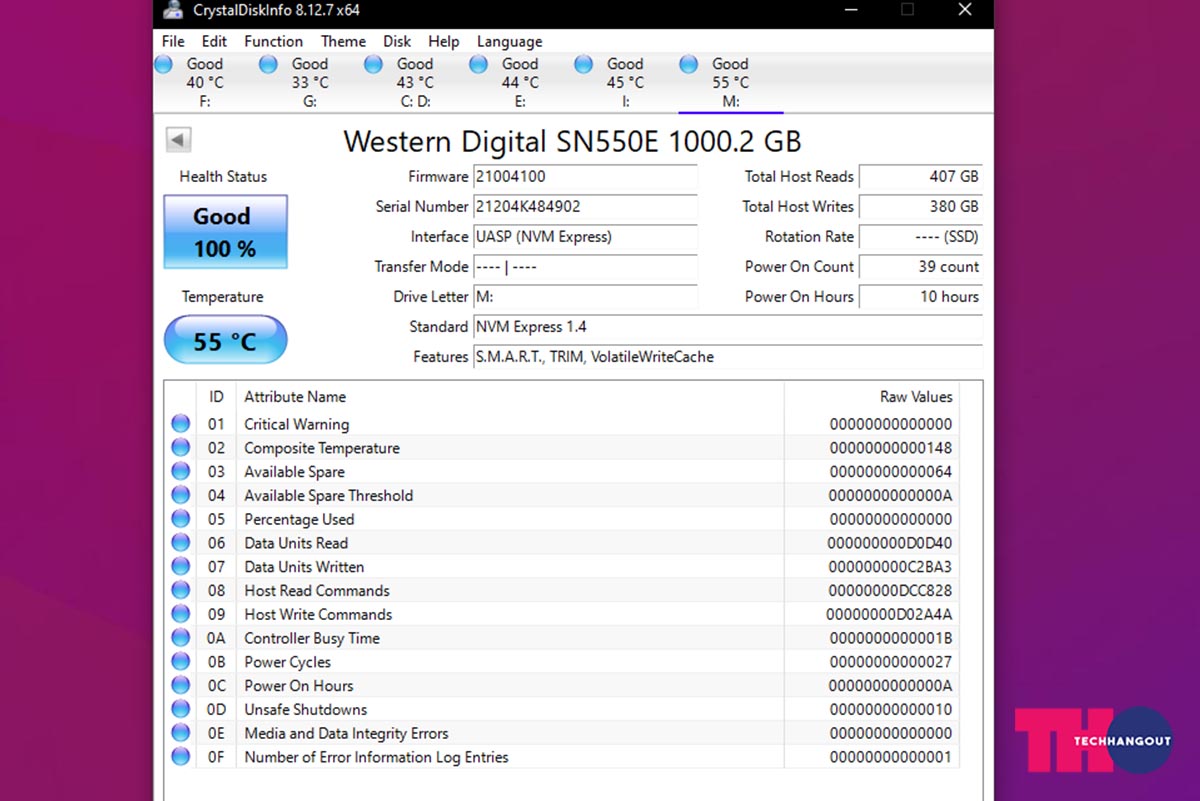This screenshot has width=1200, height=801.
Task: Select the drive M: disk tab
Action: pos(730,83)
